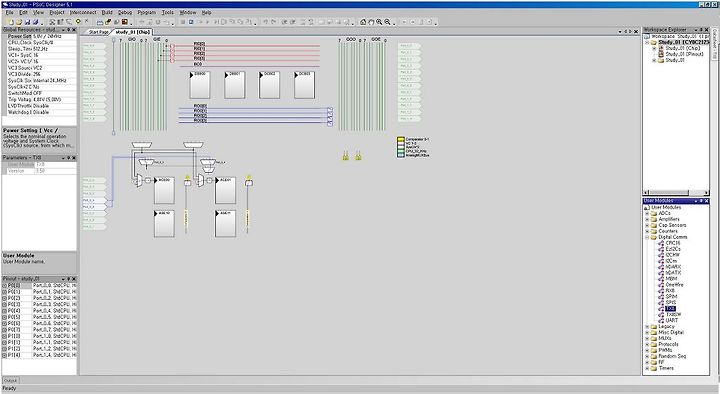
Task: Expand the ADCs folder in User Modules
Action: [x=647, y=214]
